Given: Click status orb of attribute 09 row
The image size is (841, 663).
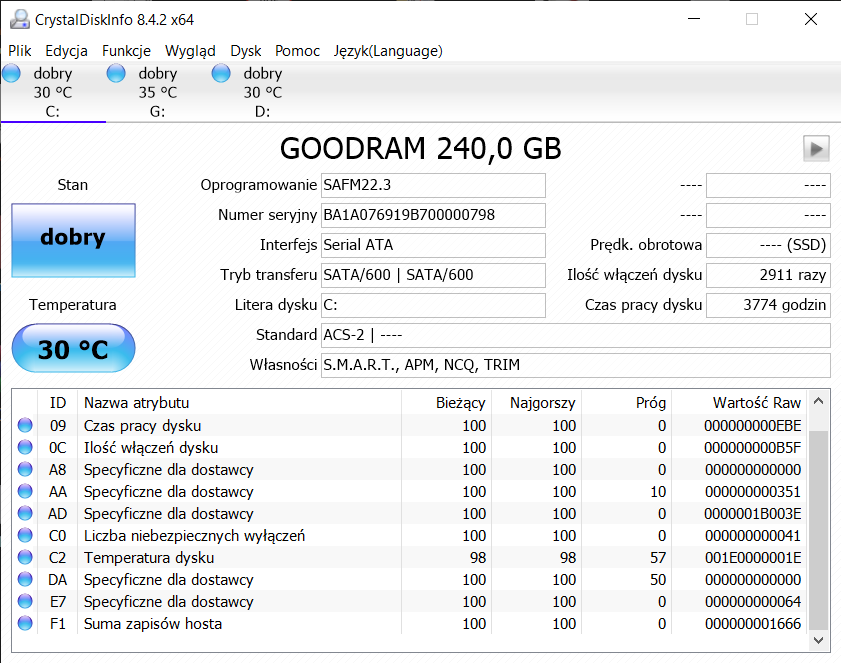Looking at the screenshot, I should click(25, 425).
